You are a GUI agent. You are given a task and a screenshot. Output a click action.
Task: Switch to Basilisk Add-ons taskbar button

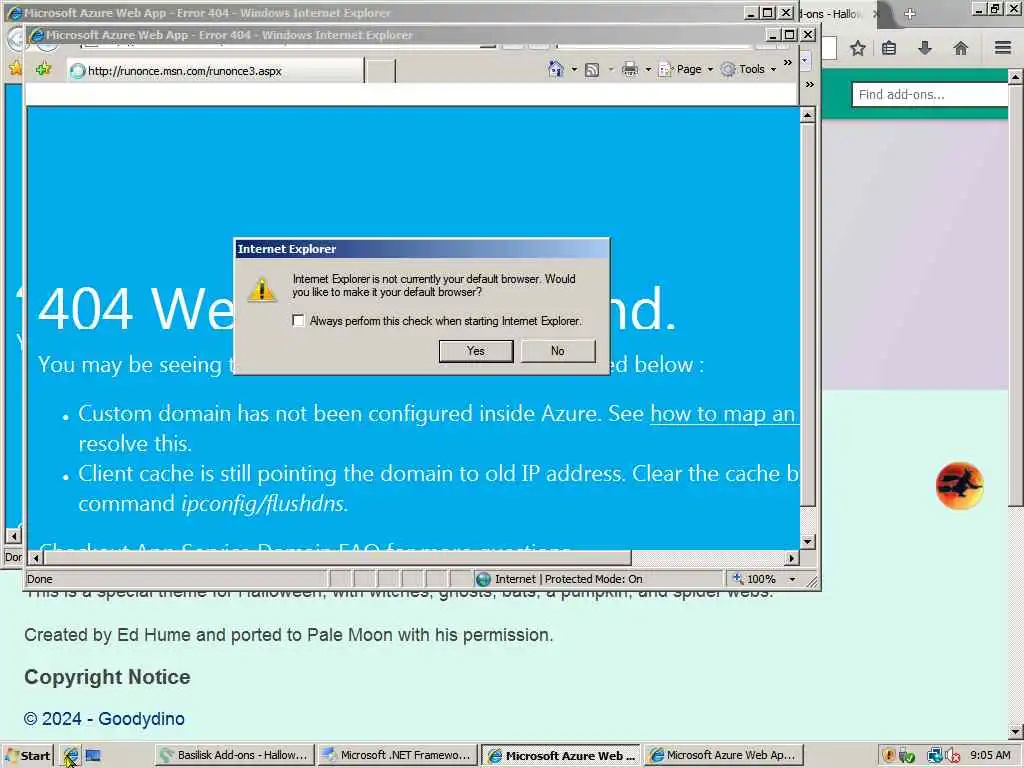tap(235, 755)
